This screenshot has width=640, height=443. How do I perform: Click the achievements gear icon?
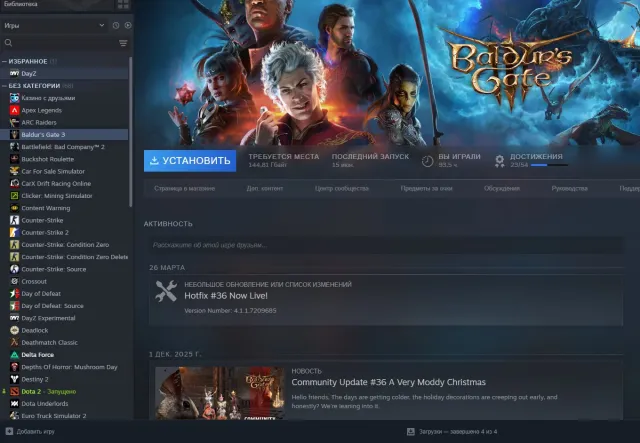click(x=499, y=161)
